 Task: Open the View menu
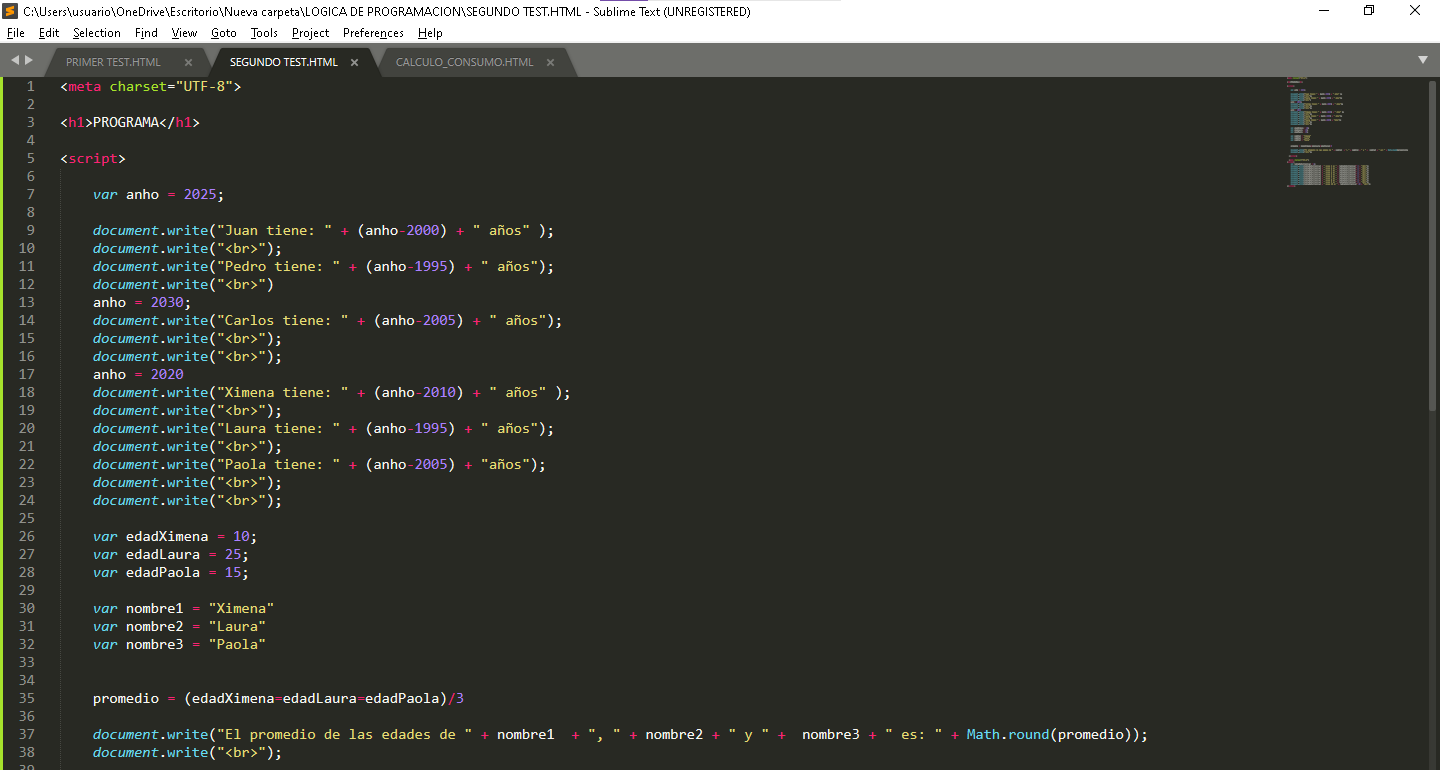pos(184,33)
